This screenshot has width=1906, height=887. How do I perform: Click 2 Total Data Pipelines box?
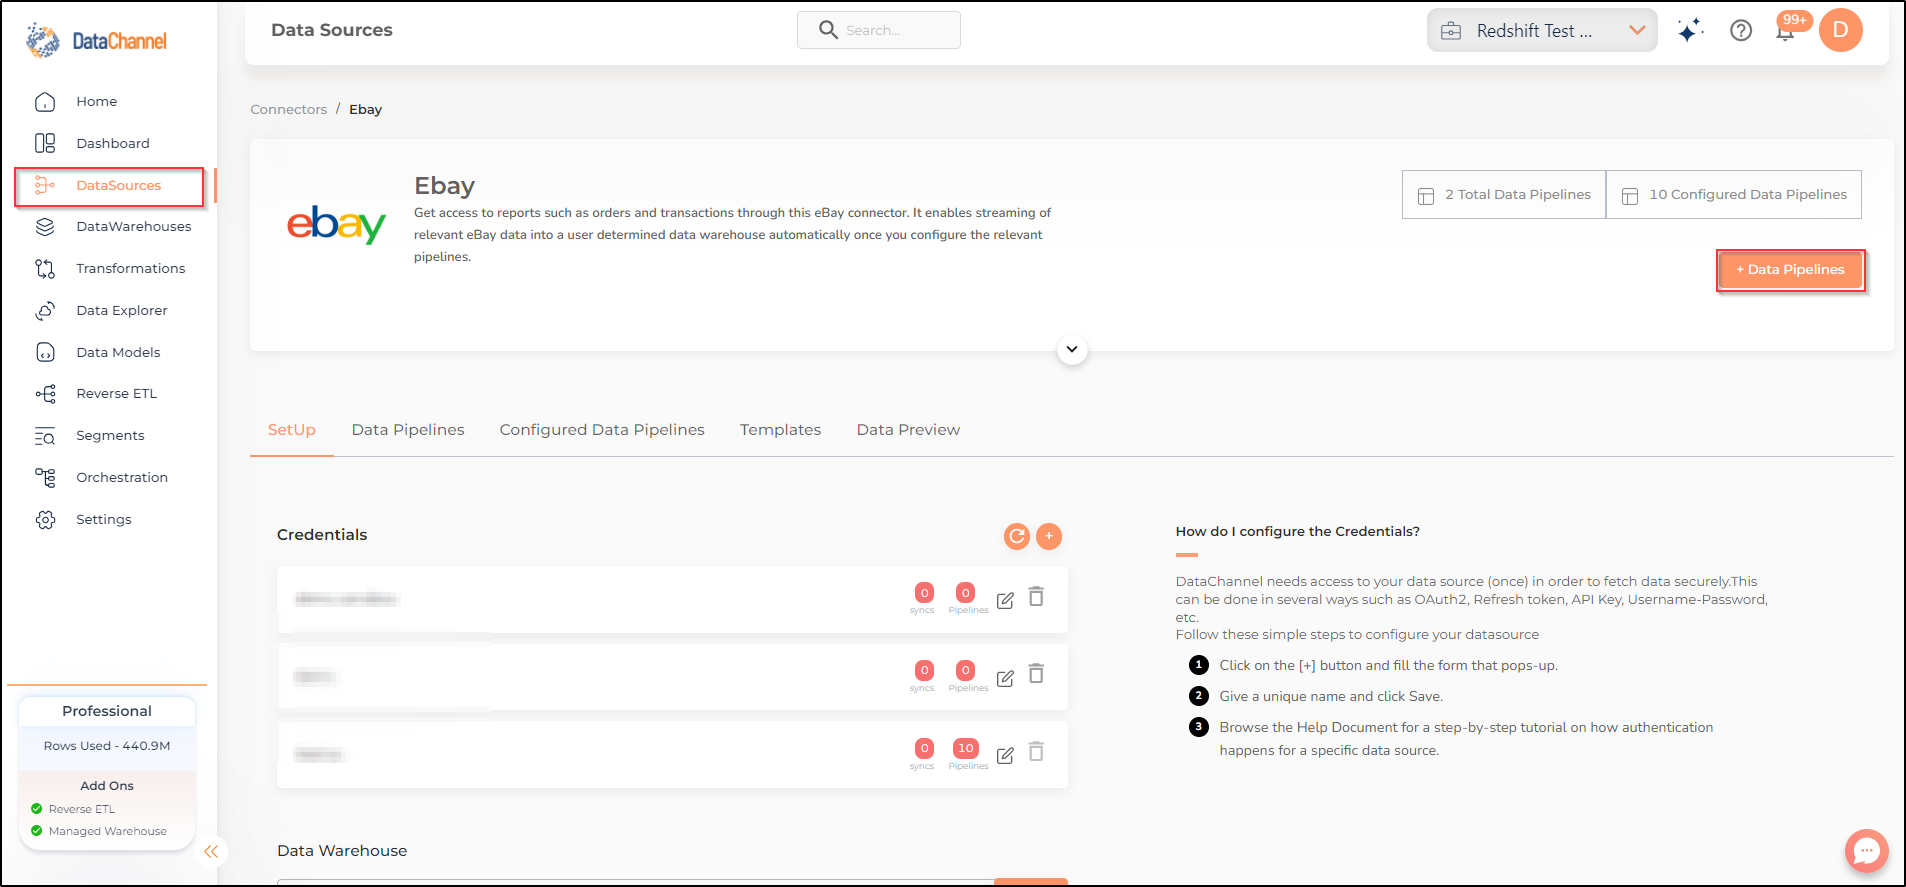pos(1504,195)
